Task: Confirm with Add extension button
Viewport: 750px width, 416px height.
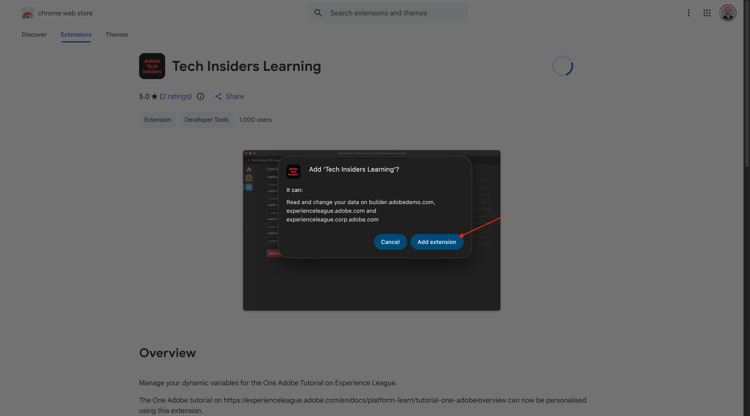Action: click(437, 242)
